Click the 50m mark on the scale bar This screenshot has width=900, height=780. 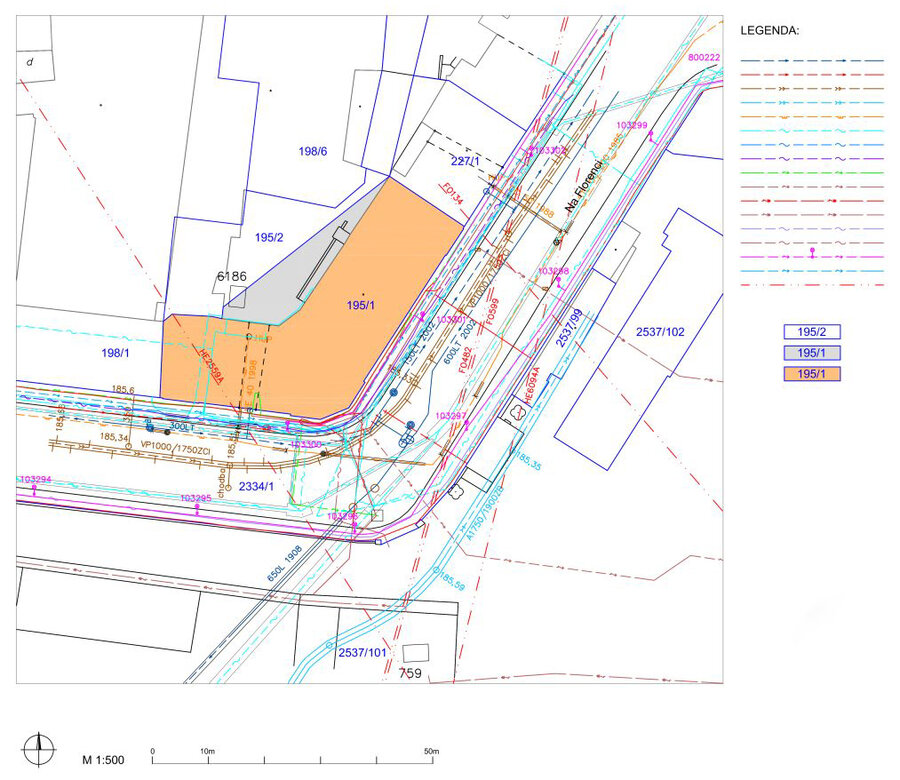tap(432, 750)
